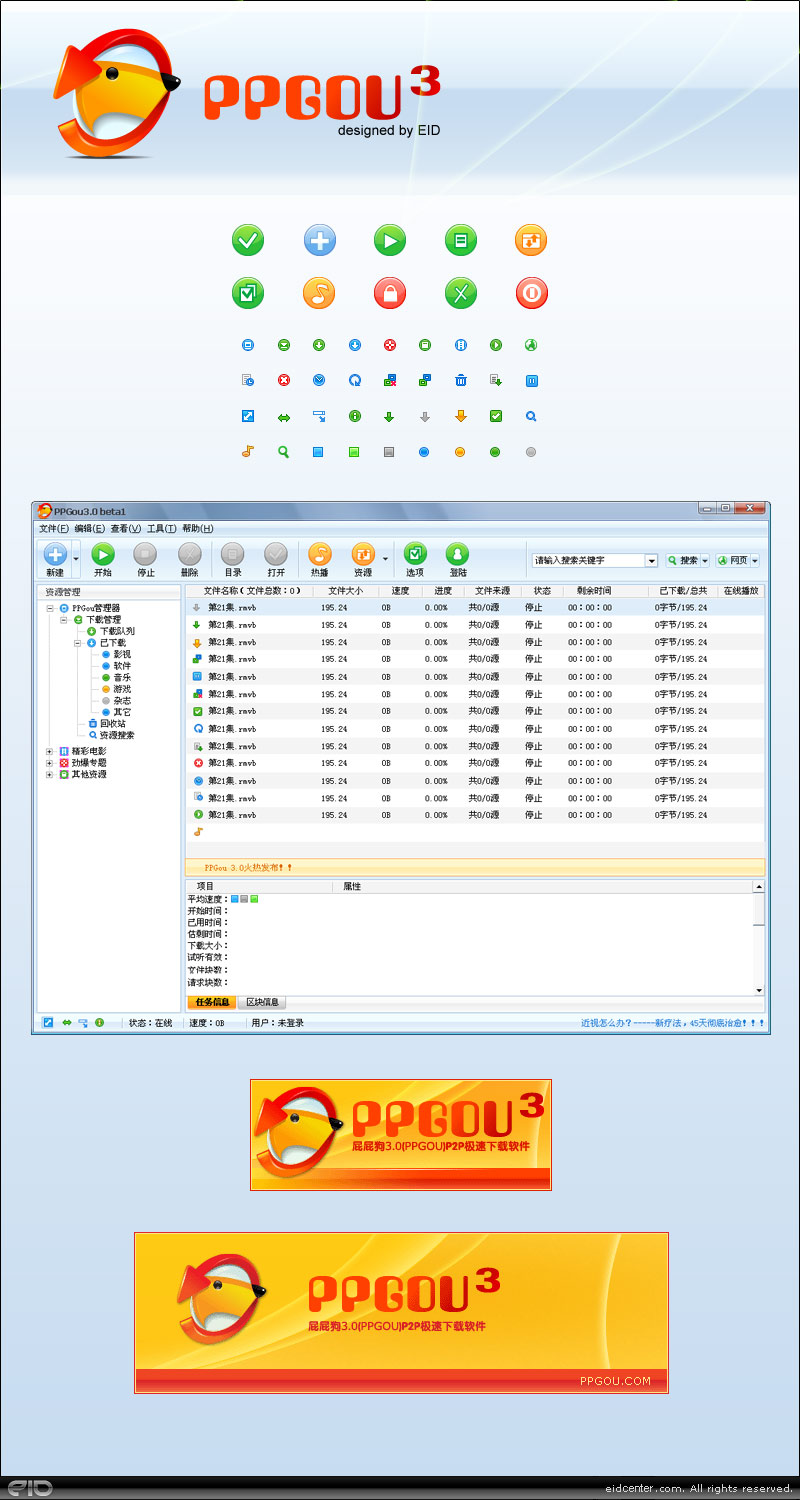This screenshot has height=1500, width=800.
Task: Click the small blue trash icon in icon grid
Action: (461, 380)
